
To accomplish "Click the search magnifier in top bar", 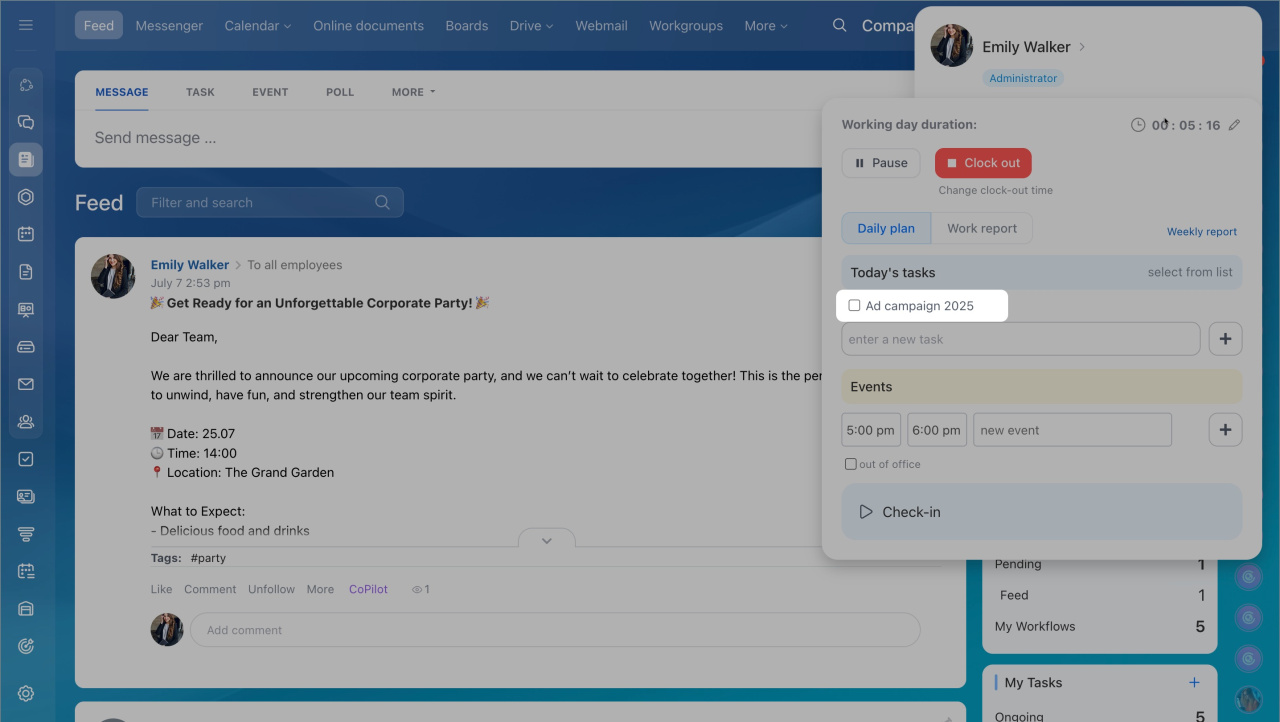I will point(840,25).
